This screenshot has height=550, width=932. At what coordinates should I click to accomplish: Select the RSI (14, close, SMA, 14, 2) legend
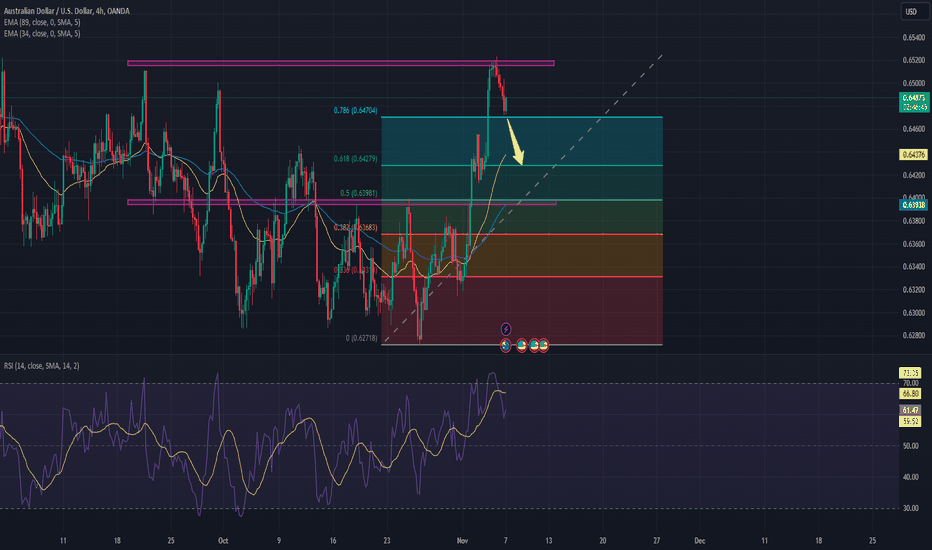click(42, 366)
